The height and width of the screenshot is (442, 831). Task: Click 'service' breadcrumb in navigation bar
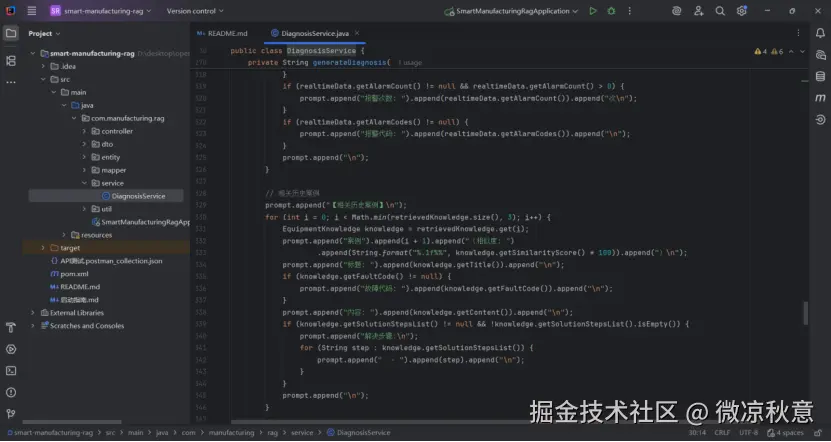302,433
